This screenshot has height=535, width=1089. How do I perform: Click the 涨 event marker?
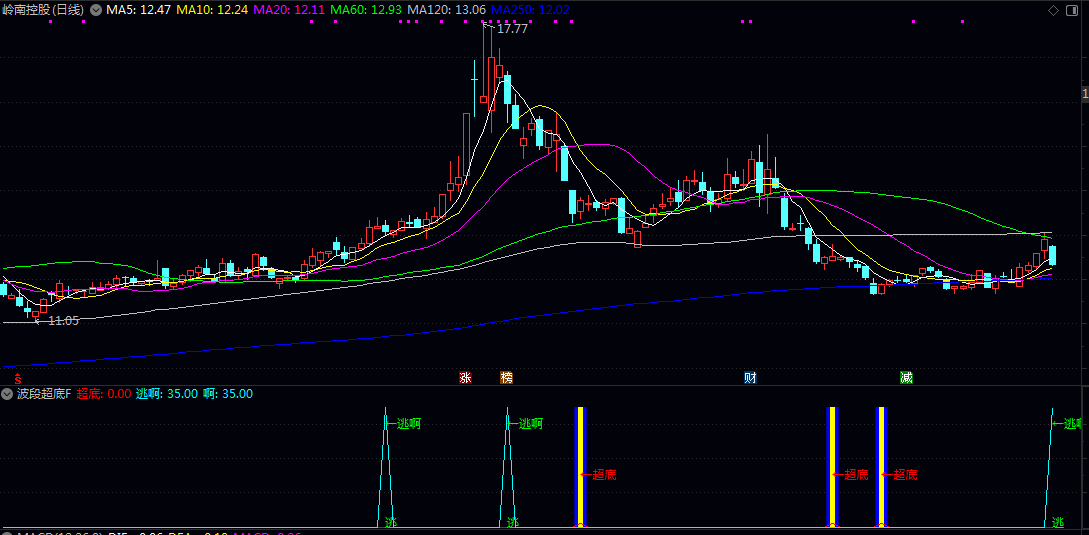[x=465, y=378]
